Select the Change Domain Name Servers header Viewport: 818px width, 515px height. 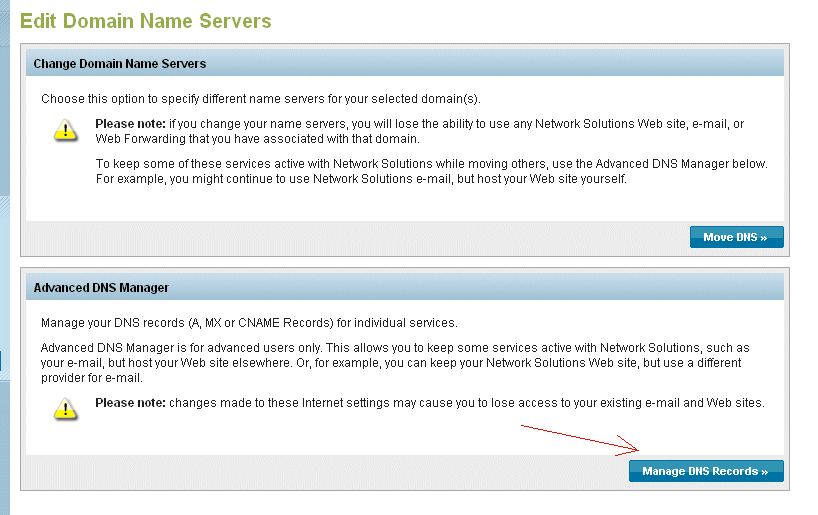coord(120,64)
